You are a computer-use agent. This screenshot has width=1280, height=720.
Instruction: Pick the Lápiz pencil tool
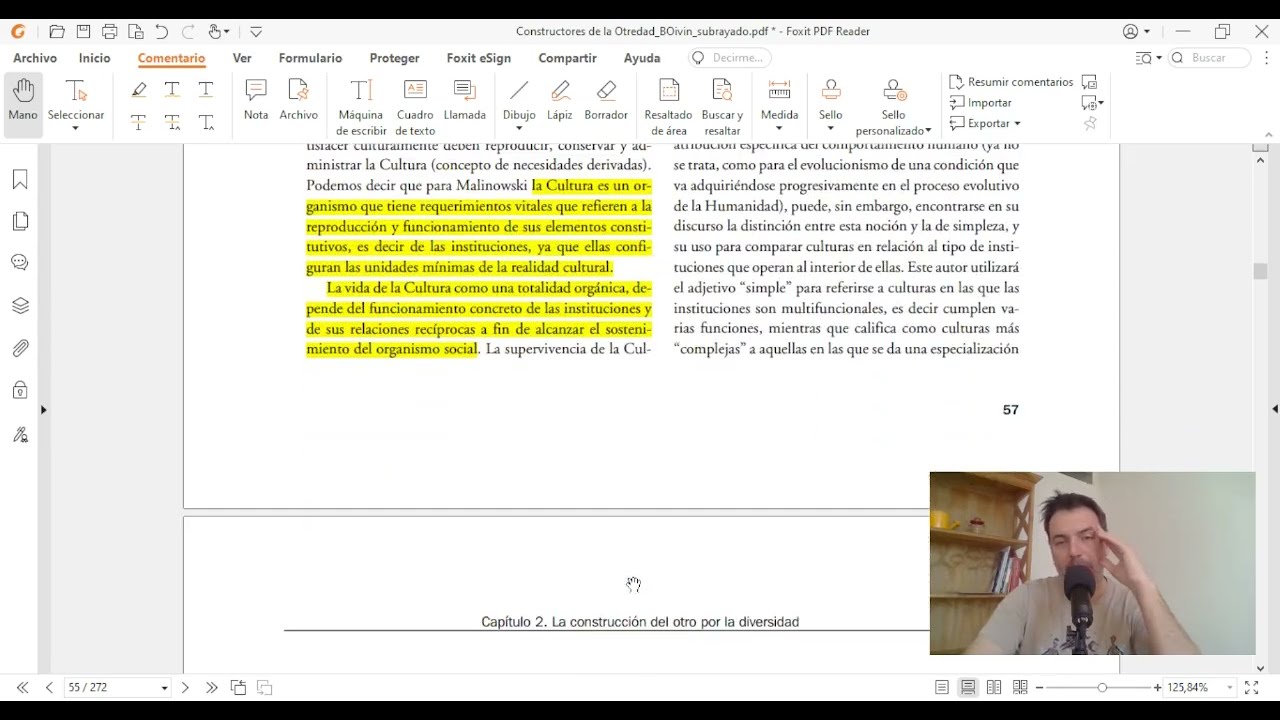tap(560, 100)
